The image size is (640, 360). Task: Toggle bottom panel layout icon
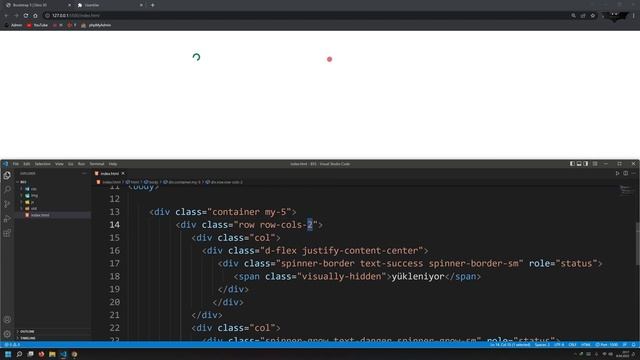tap(579, 164)
